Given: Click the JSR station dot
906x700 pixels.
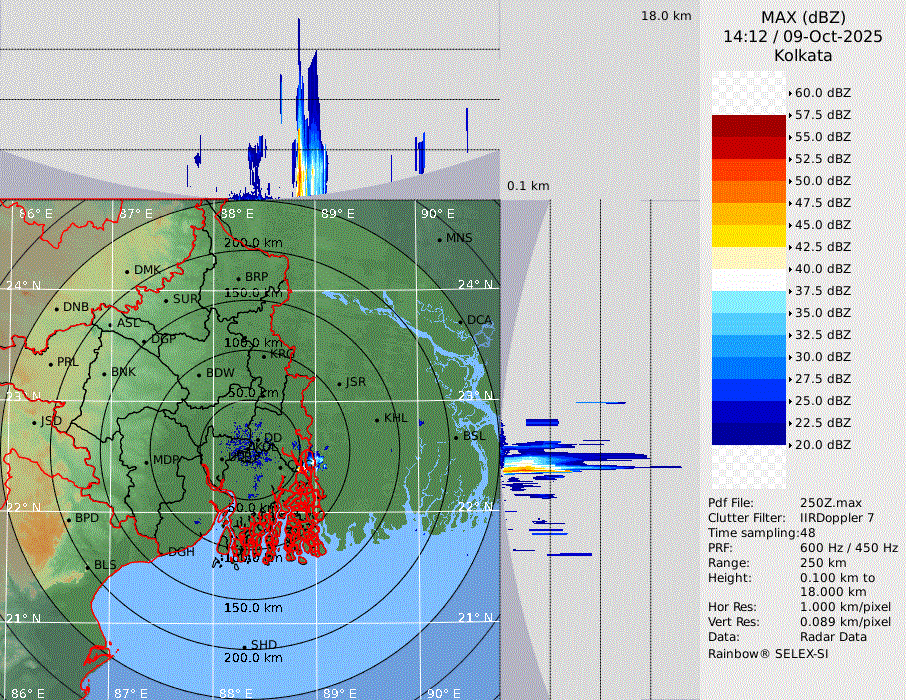Looking at the screenshot, I should coord(338,383).
